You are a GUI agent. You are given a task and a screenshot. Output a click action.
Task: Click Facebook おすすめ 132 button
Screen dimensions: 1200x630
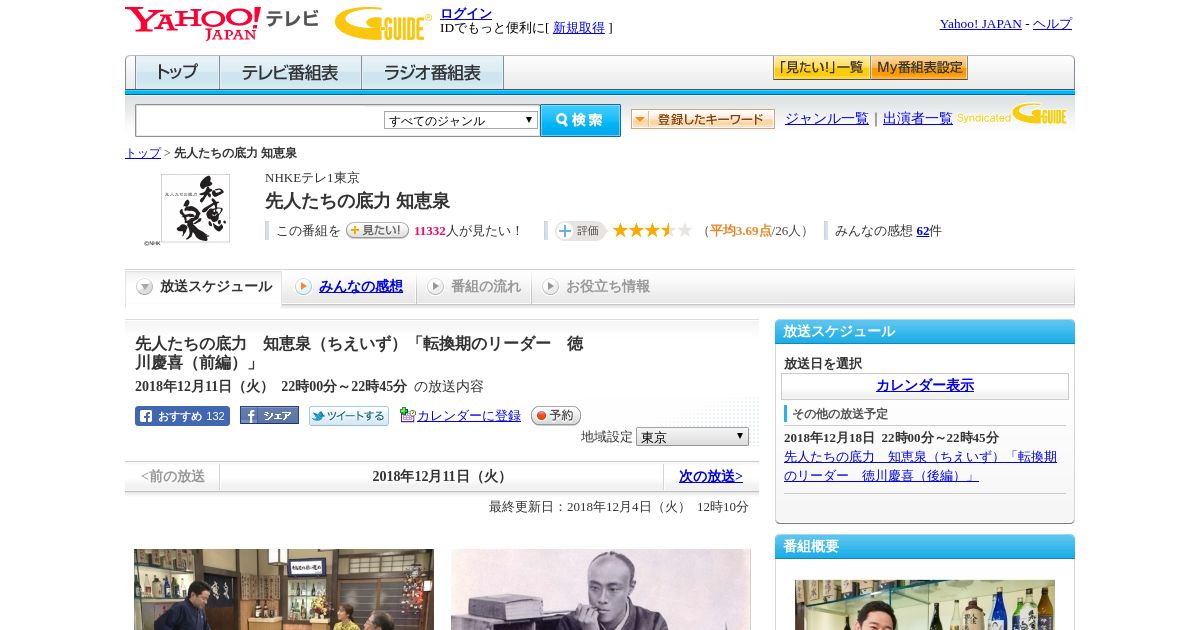pyautogui.click(x=182, y=416)
